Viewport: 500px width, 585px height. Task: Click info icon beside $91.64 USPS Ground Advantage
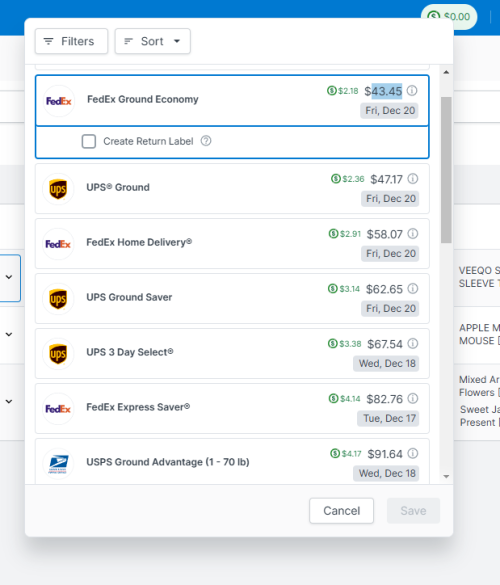click(413, 453)
